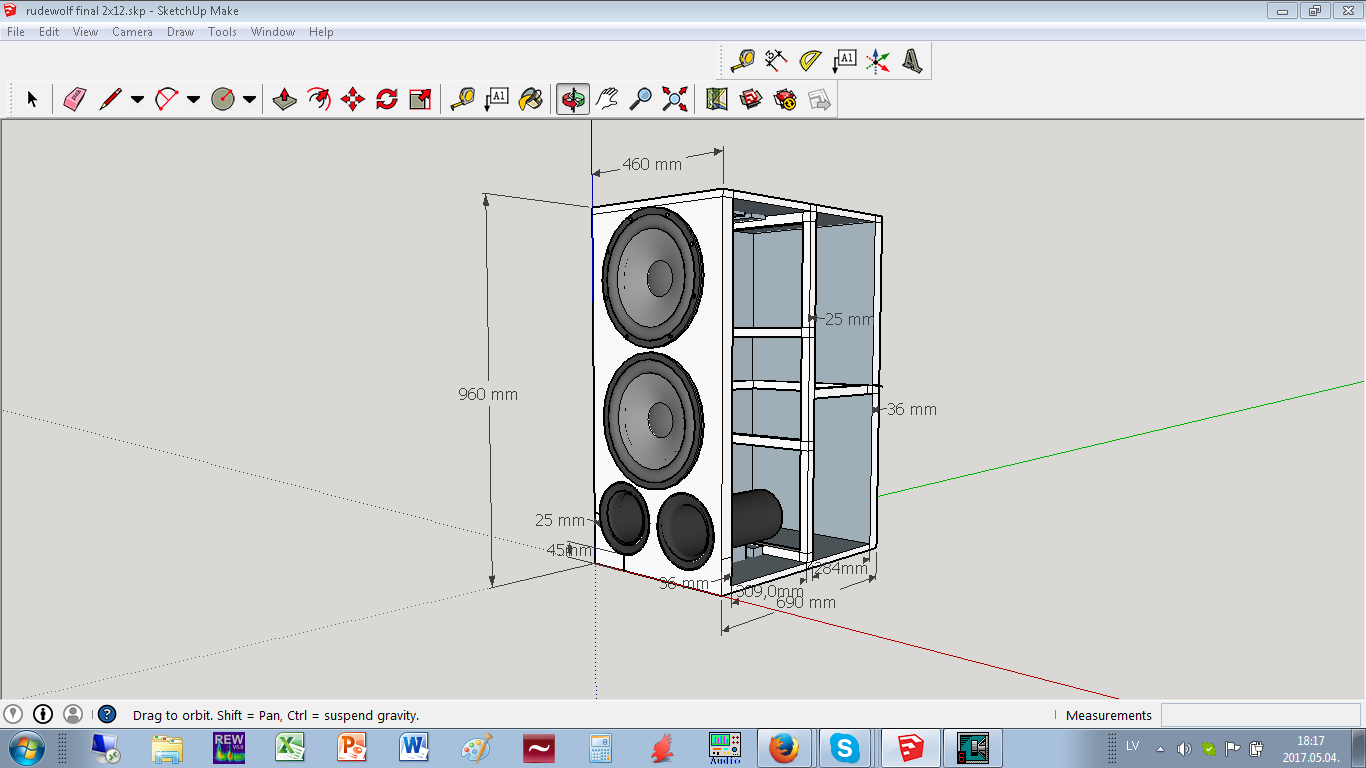Pick the Push/Pull tool
This screenshot has width=1366, height=768.
click(x=285, y=99)
